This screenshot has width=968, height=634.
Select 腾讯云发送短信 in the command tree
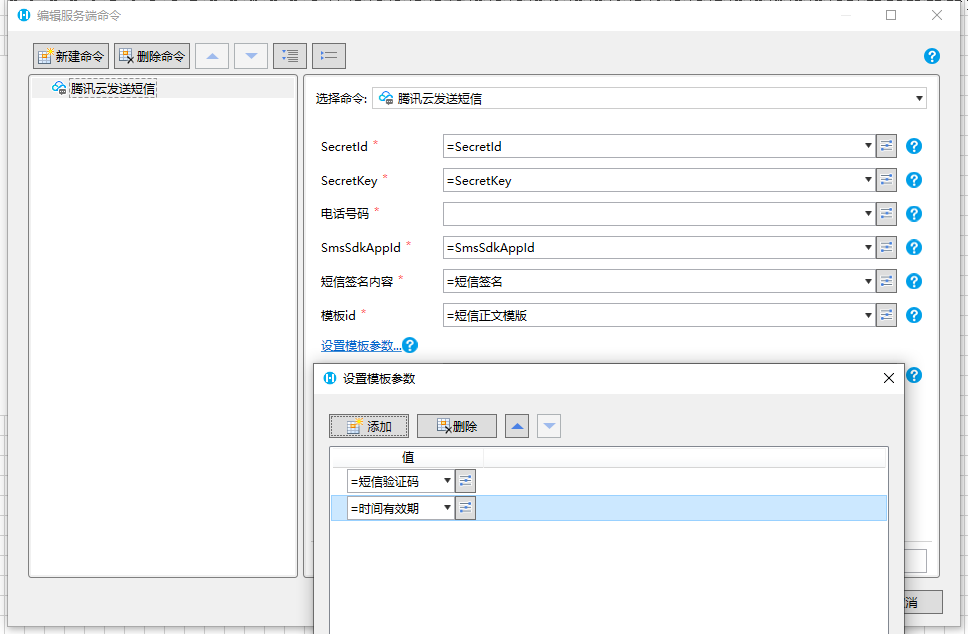point(112,88)
